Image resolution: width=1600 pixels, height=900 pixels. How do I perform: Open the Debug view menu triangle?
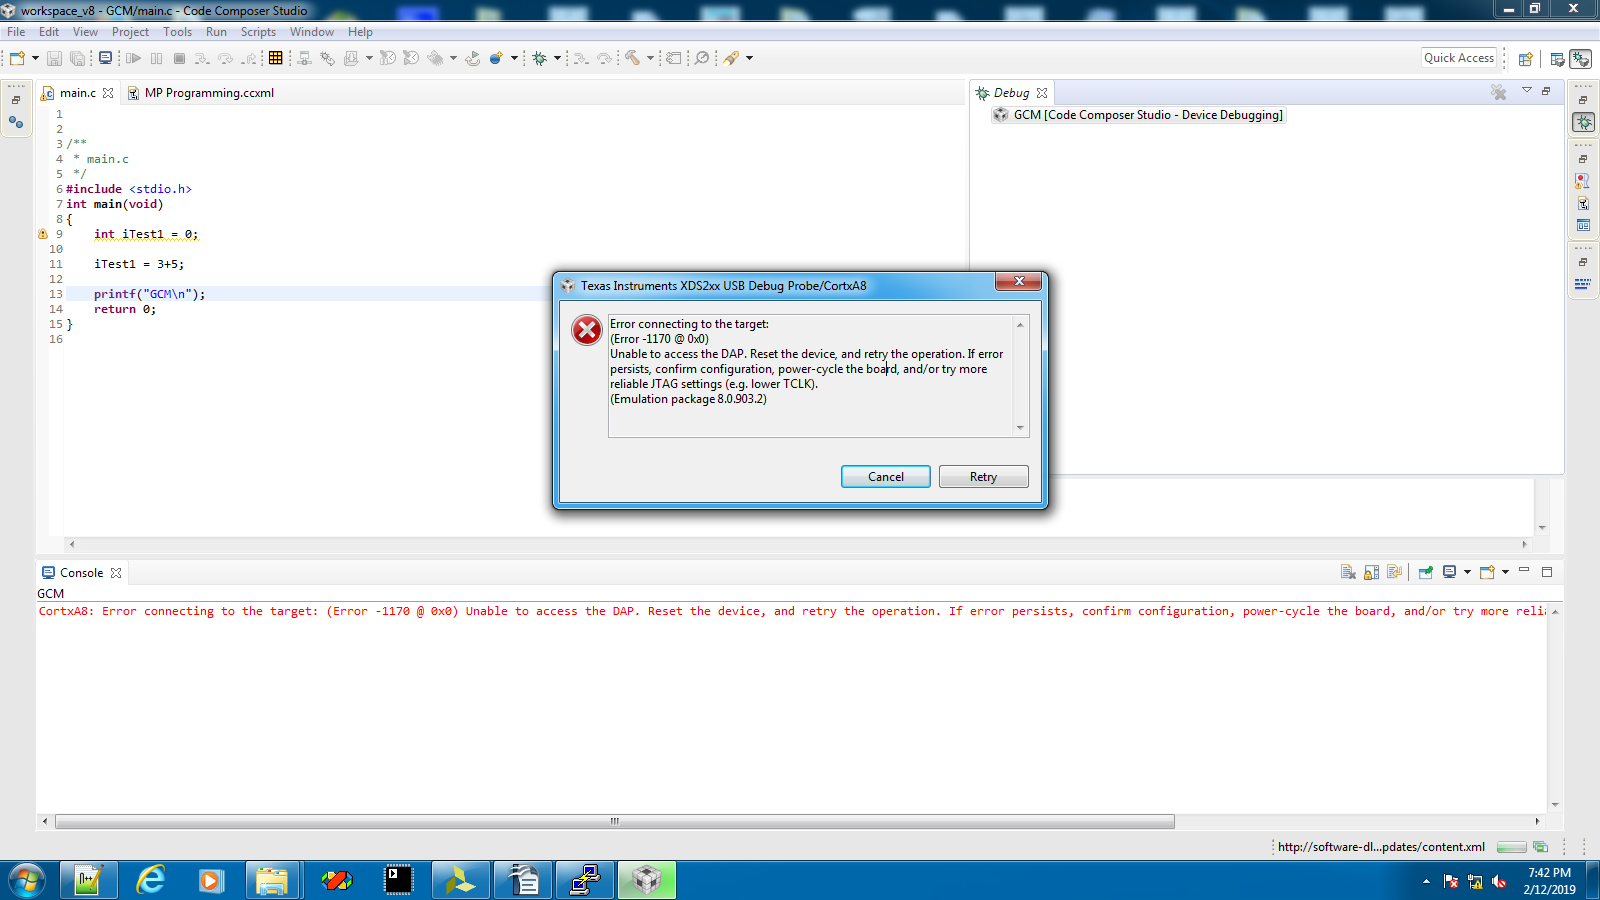[x=1527, y=91]
